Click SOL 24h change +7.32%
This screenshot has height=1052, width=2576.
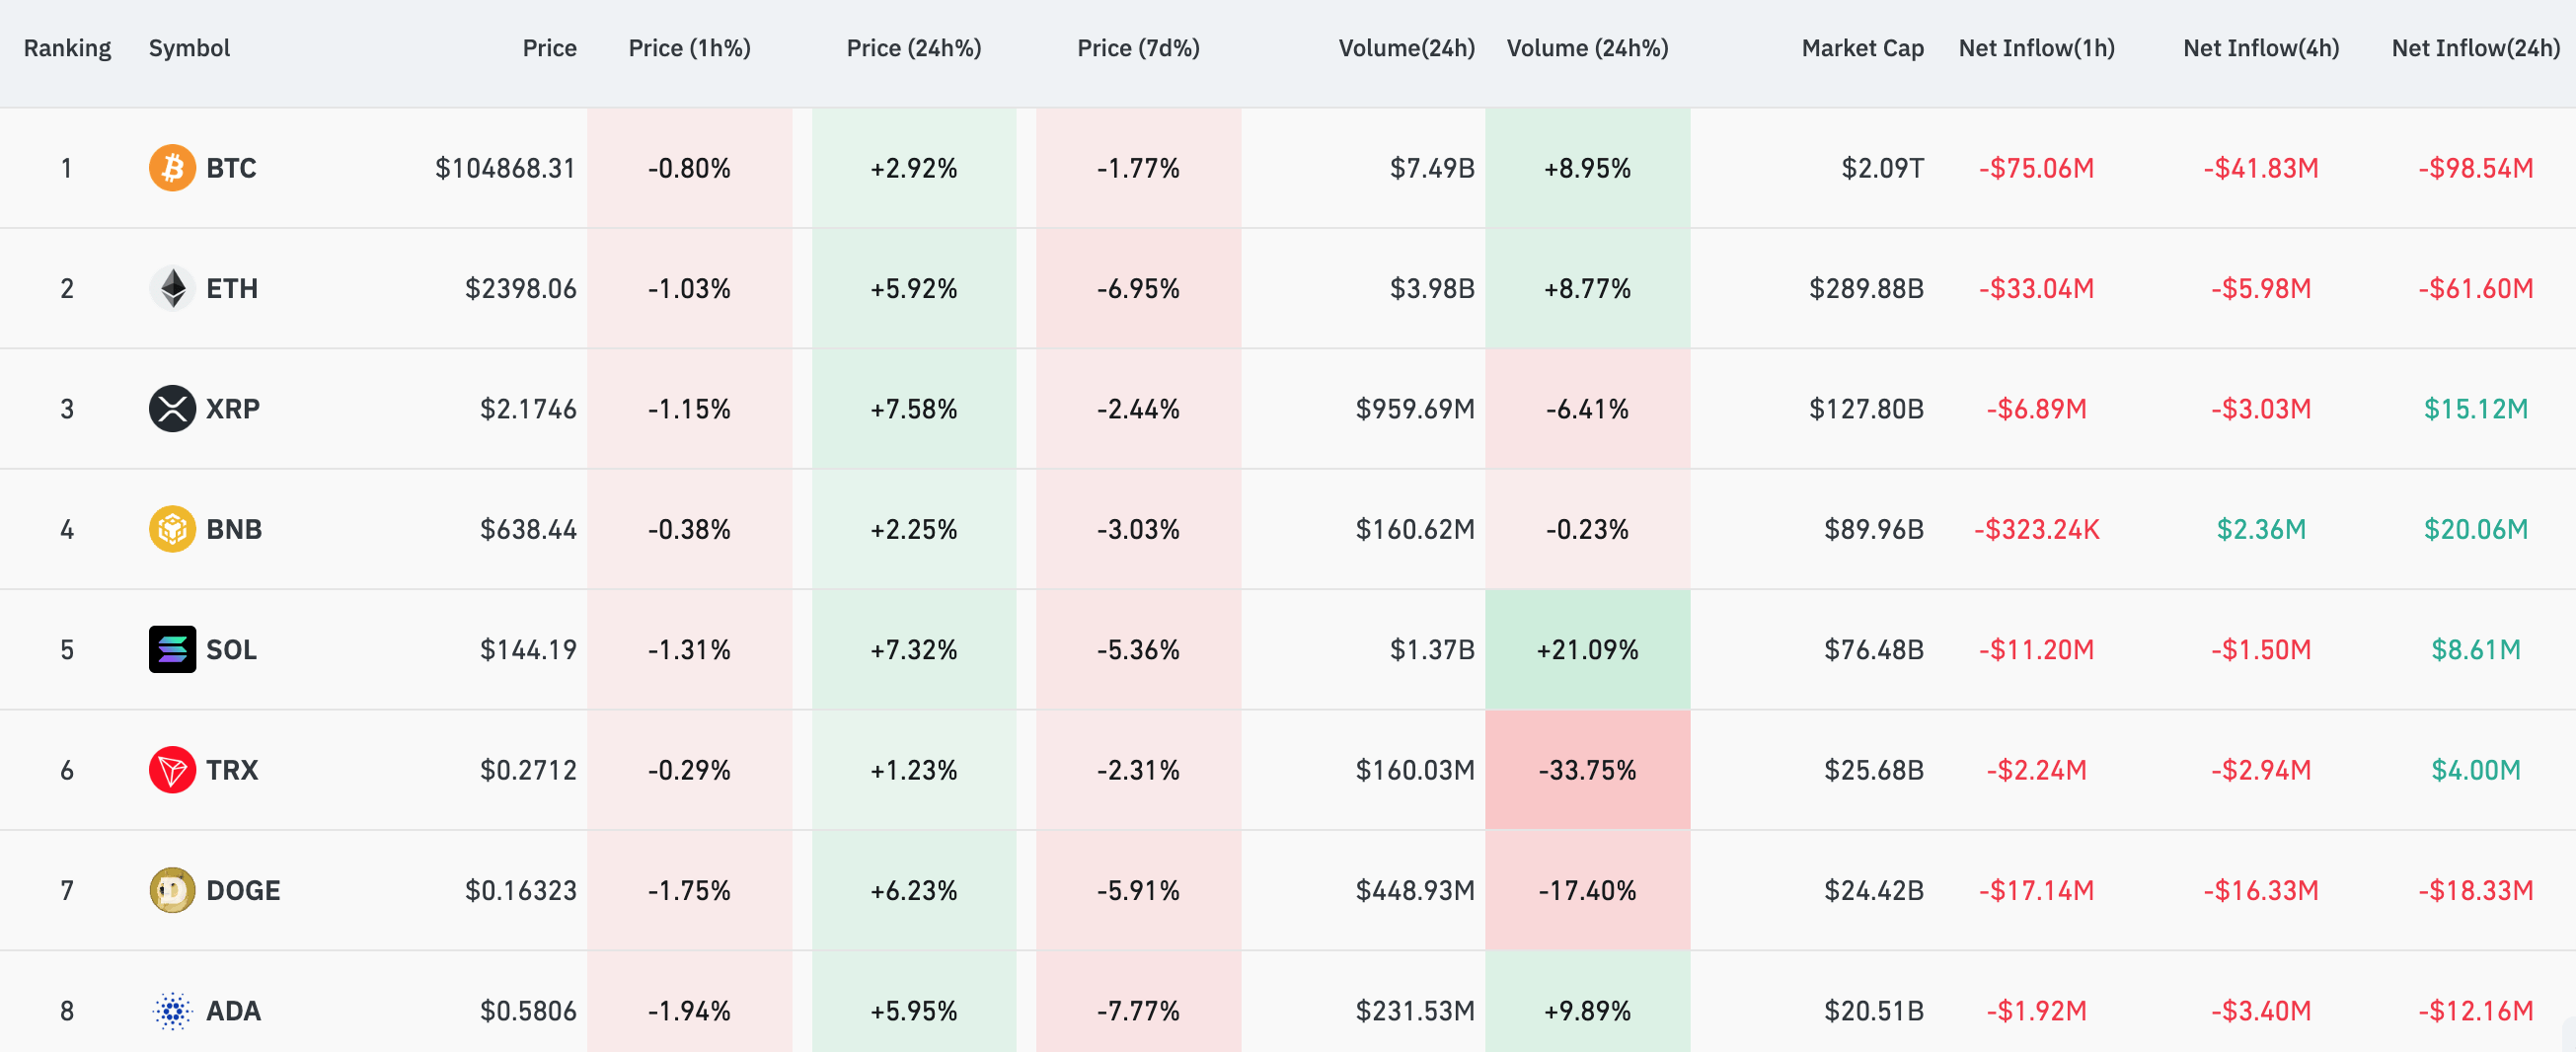coord(914,650)
